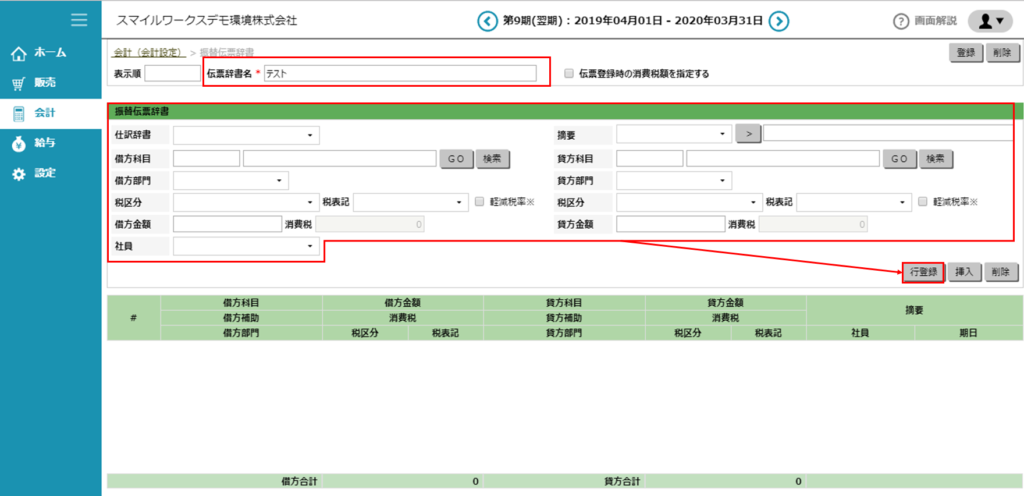Viewport: 1024px width, 496px height.
Task: Click the 挿入 button
Action: [964, 272]
